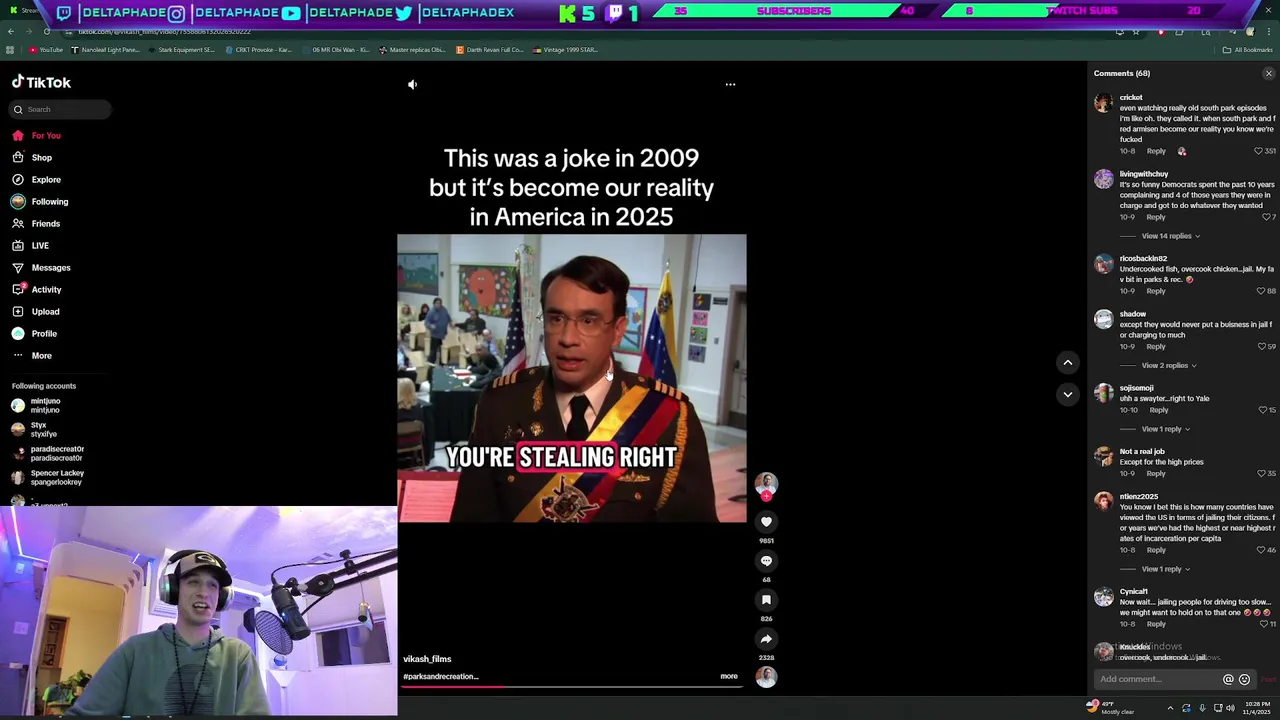This screenshot has height=720, width=1280.
Task: Open vikash_films creator profile link
Action: 427,659
